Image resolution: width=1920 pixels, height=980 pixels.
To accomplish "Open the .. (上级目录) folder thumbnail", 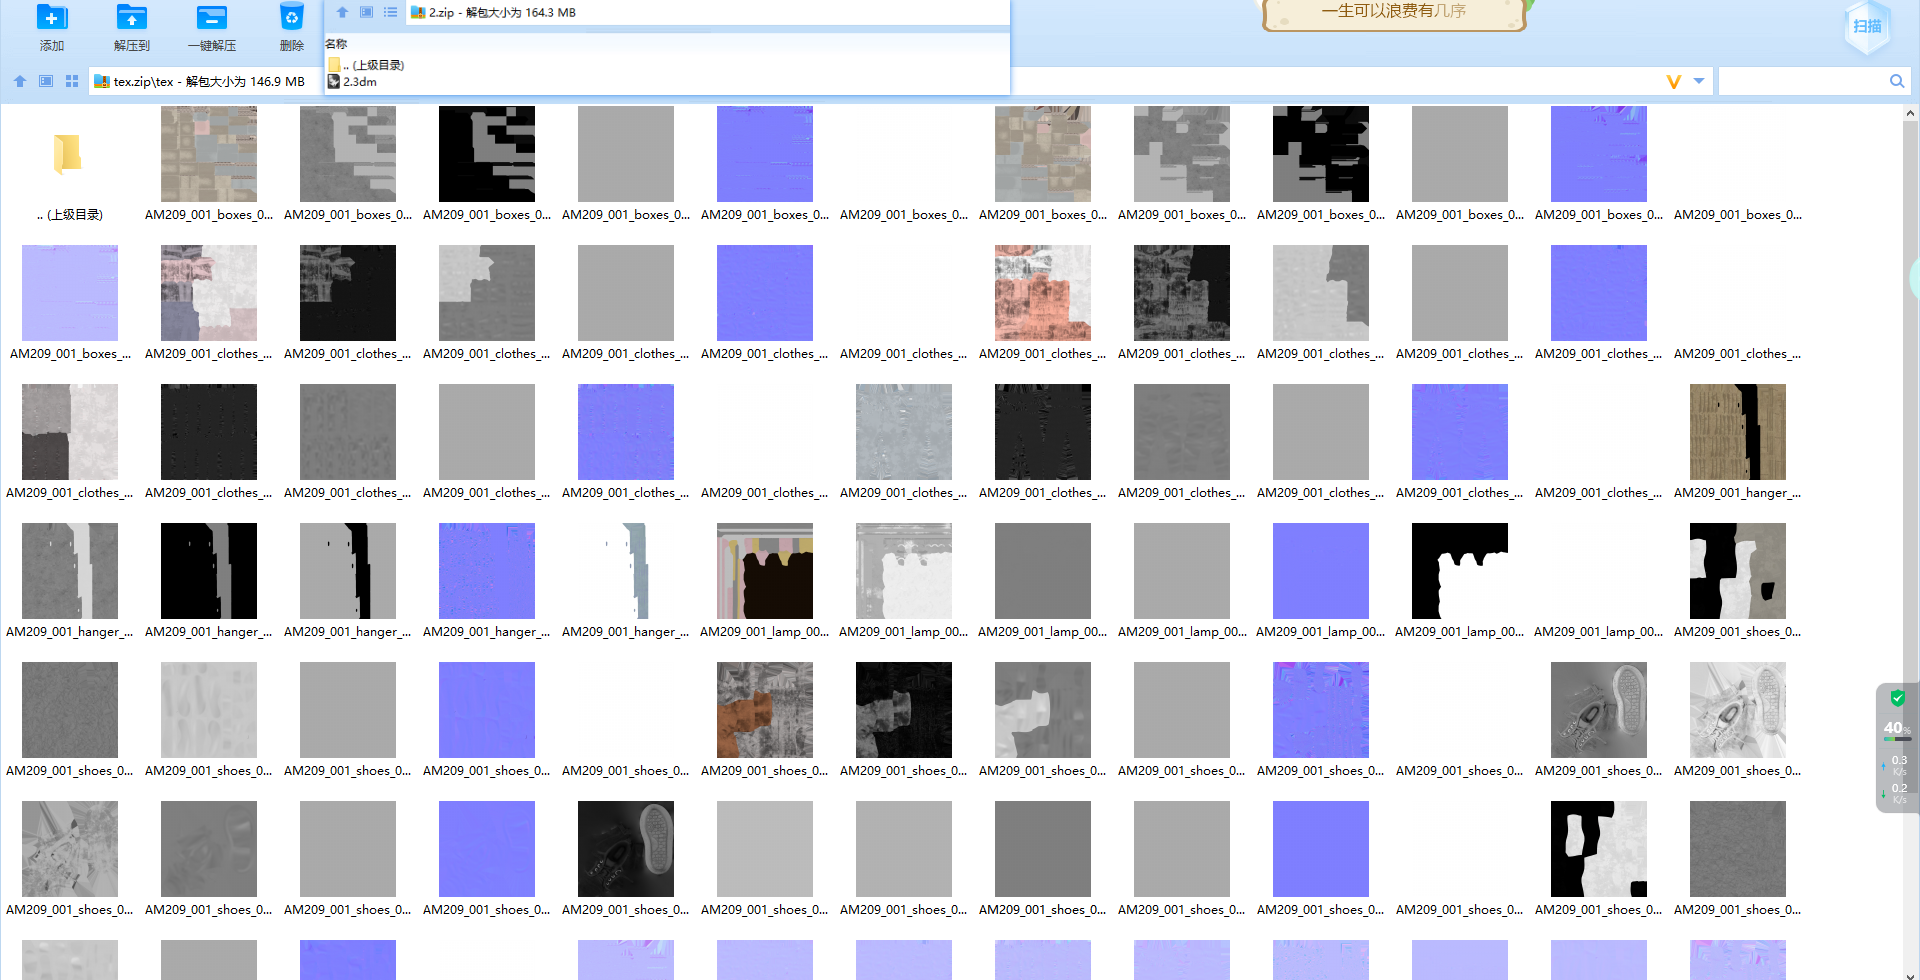I will coord(68,155).
